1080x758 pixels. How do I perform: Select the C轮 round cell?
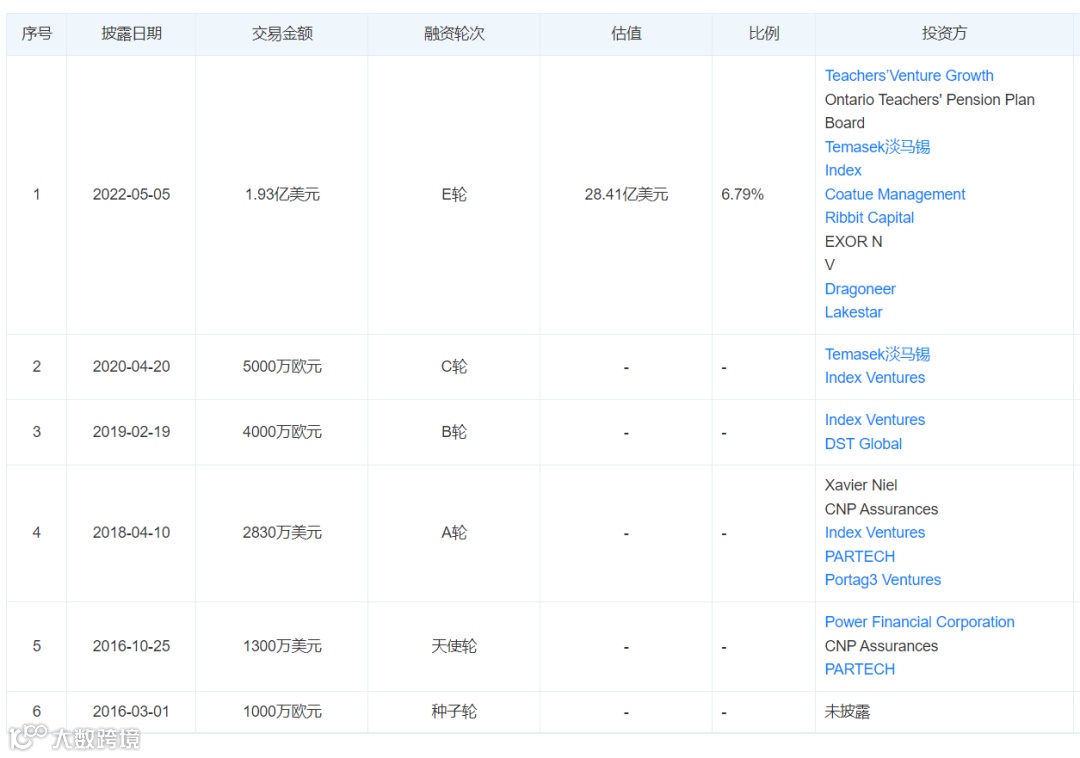454,367
